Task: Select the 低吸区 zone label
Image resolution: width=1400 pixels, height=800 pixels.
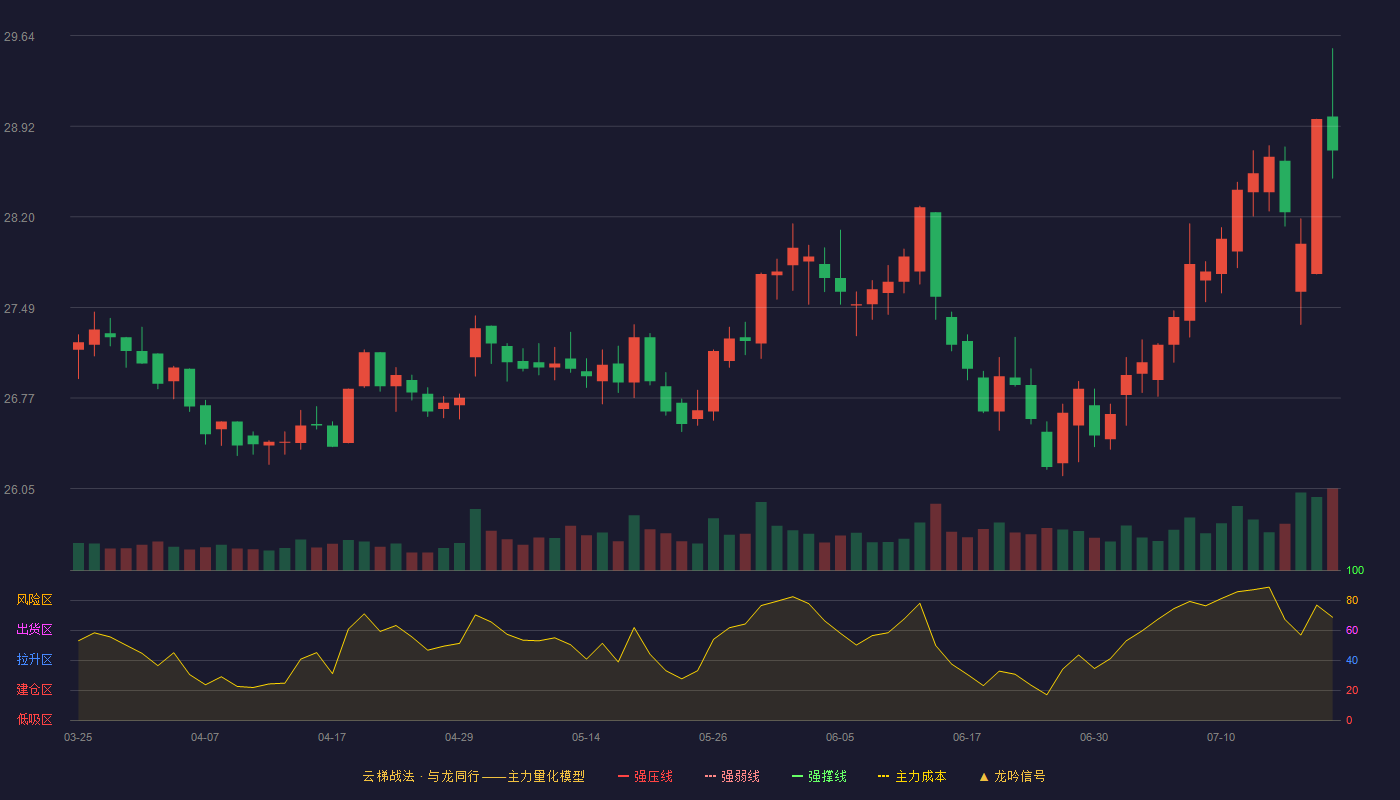Action: 34,719
